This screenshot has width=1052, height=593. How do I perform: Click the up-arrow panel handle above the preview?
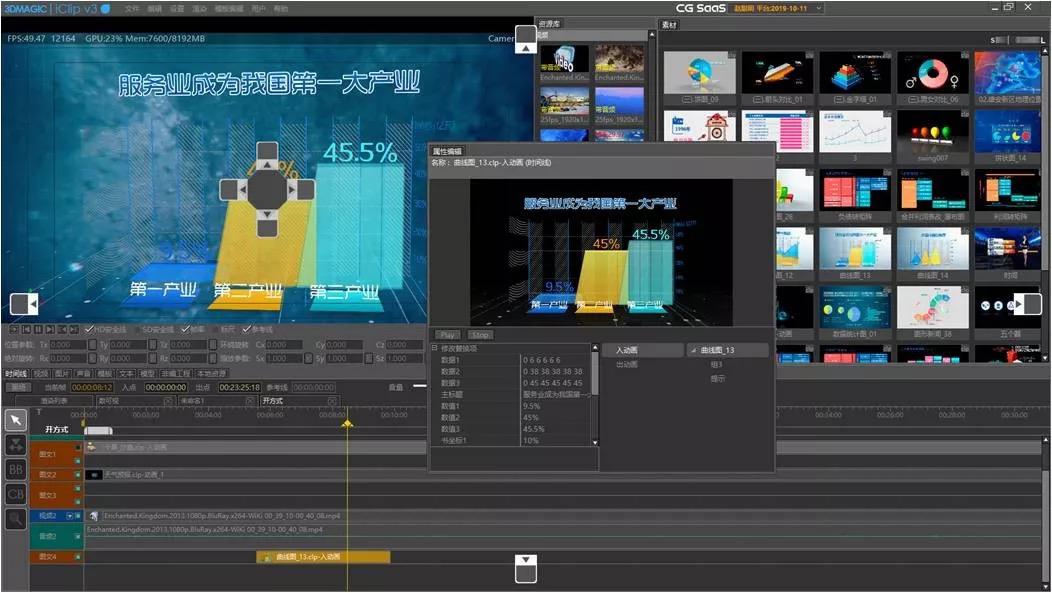coord(526,40)
